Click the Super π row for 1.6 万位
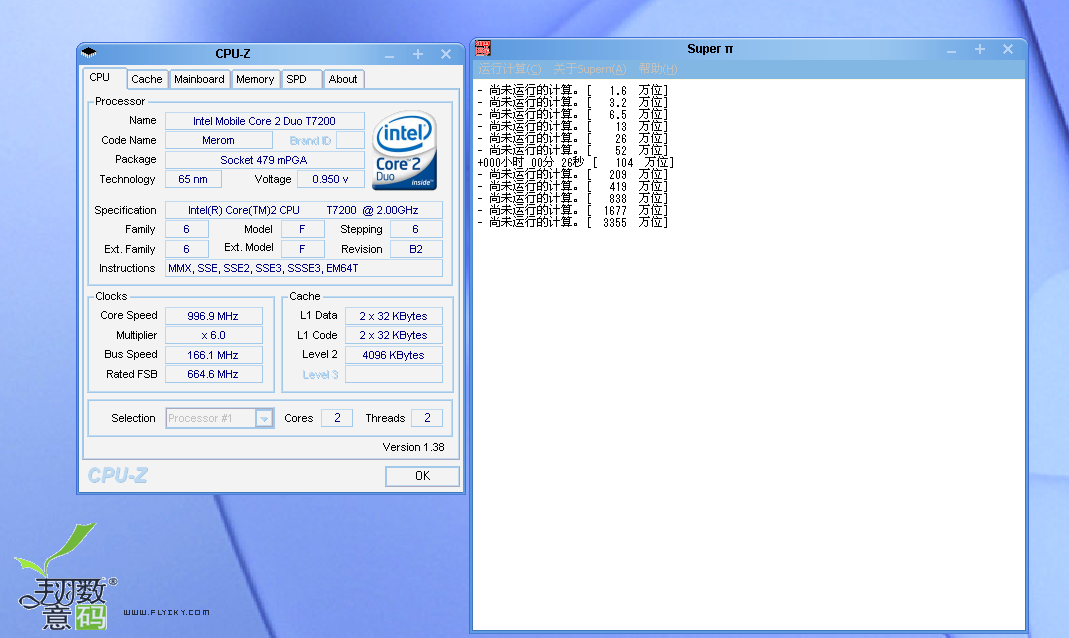The height and width of the screenshot is (638, 1069). pos(573,91)
